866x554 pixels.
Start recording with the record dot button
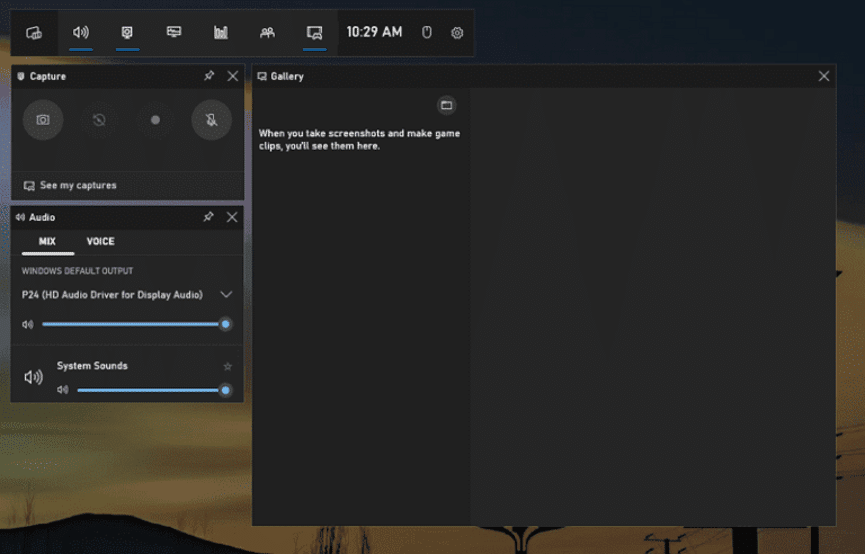click(x=155, y=120)
